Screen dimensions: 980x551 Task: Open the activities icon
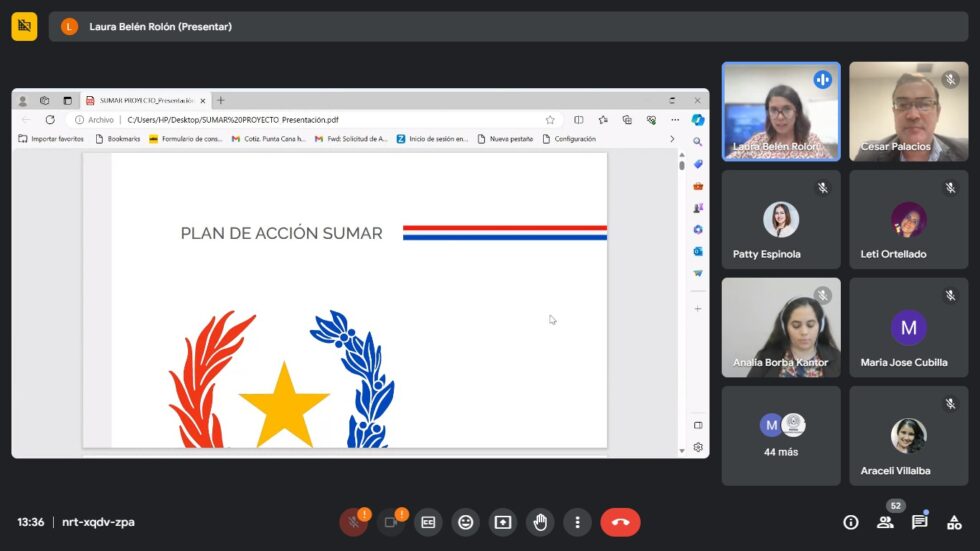[x=954, y=522]
